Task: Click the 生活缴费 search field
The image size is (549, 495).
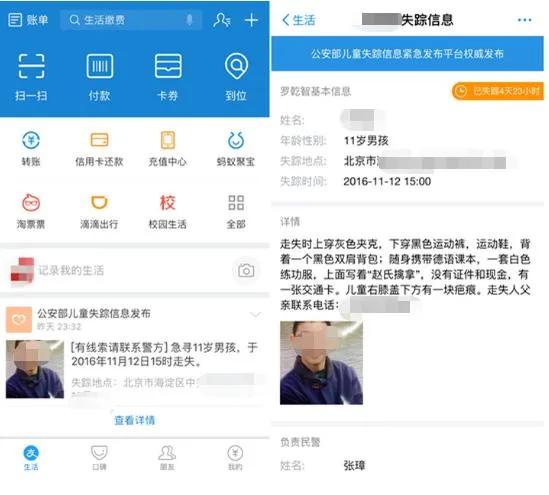Action: (x=131, y=20)
